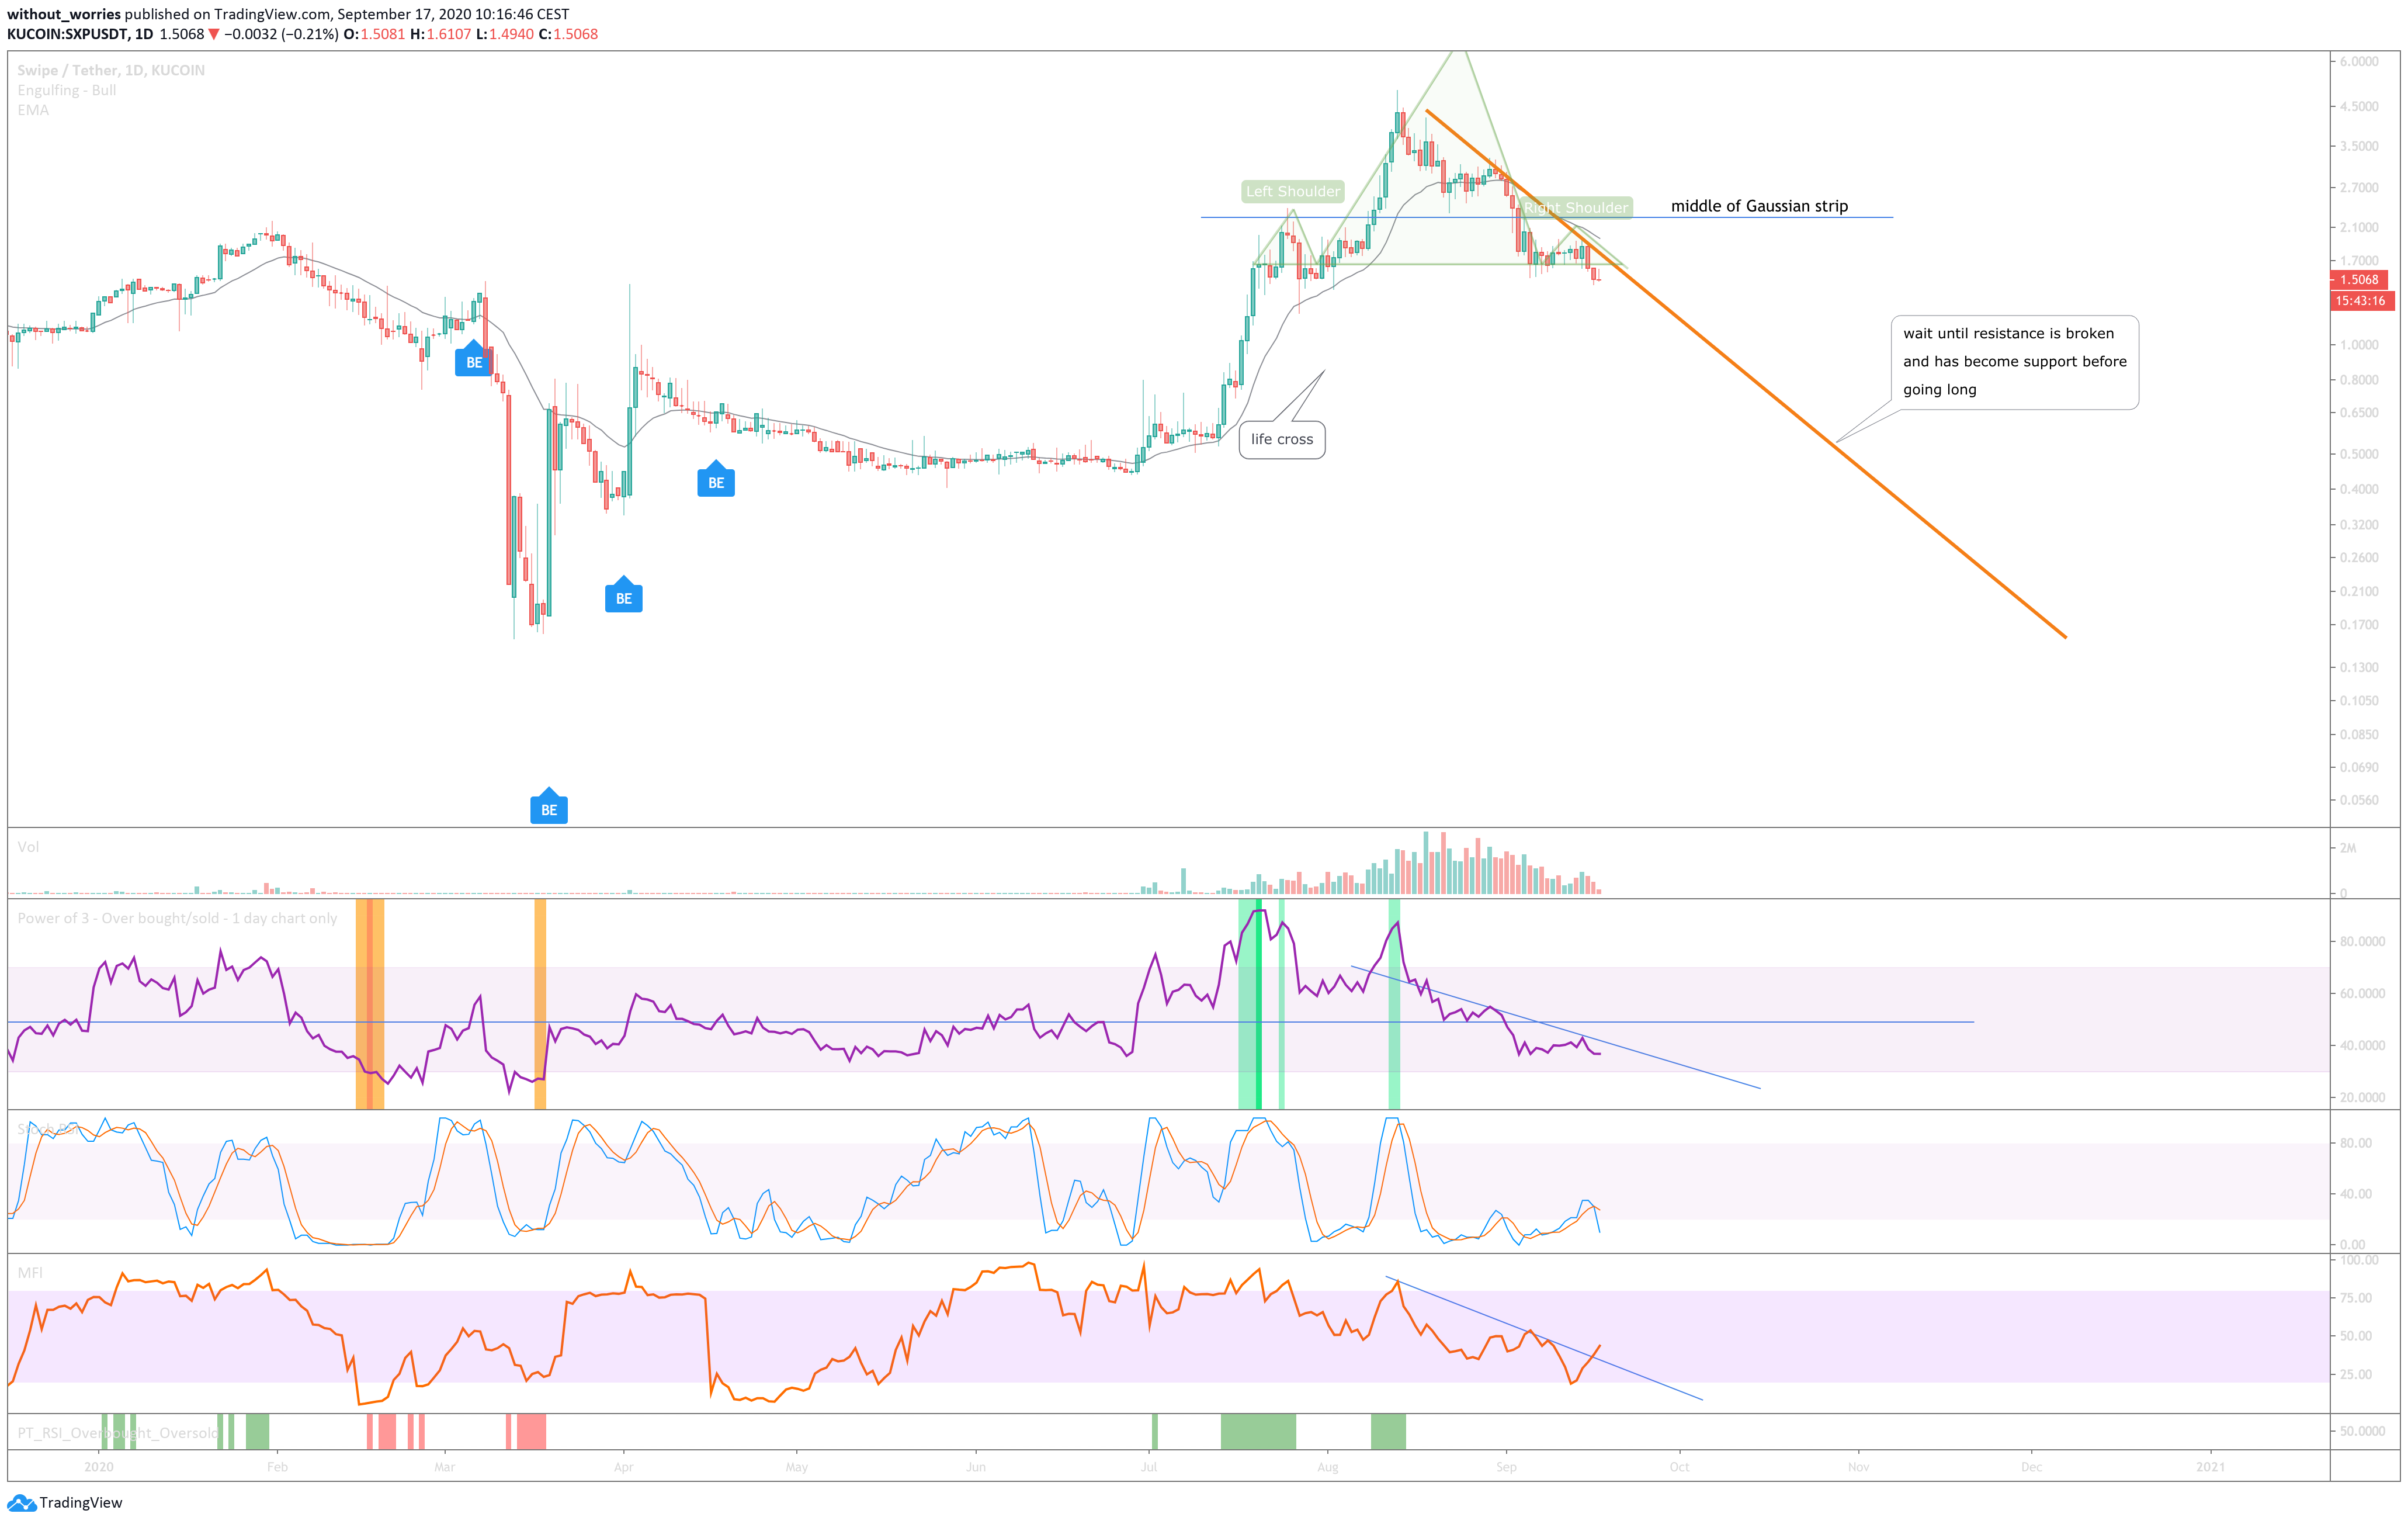Viewport: 2408px width, 1524px height.
Task: Click the Sep label on time axis
Action: click(1506, 1467)
